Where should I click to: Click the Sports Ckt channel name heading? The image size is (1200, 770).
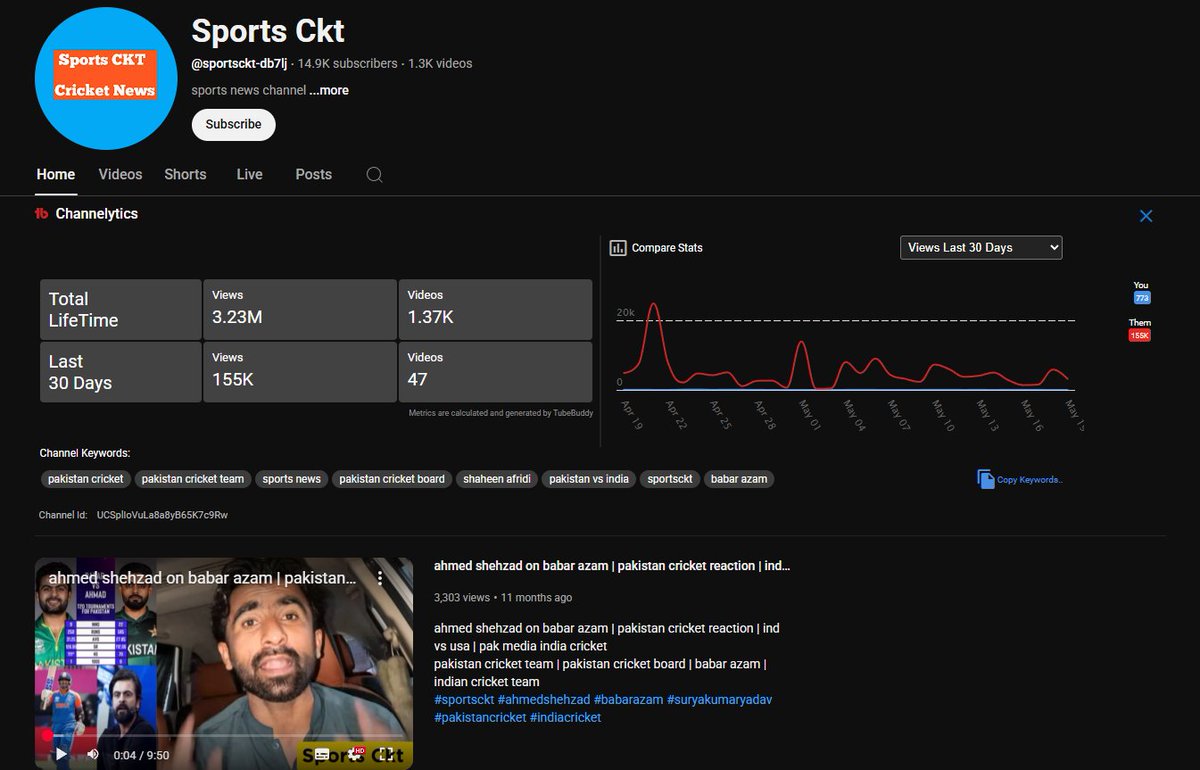pyautogui.click(x=268, y=31)
